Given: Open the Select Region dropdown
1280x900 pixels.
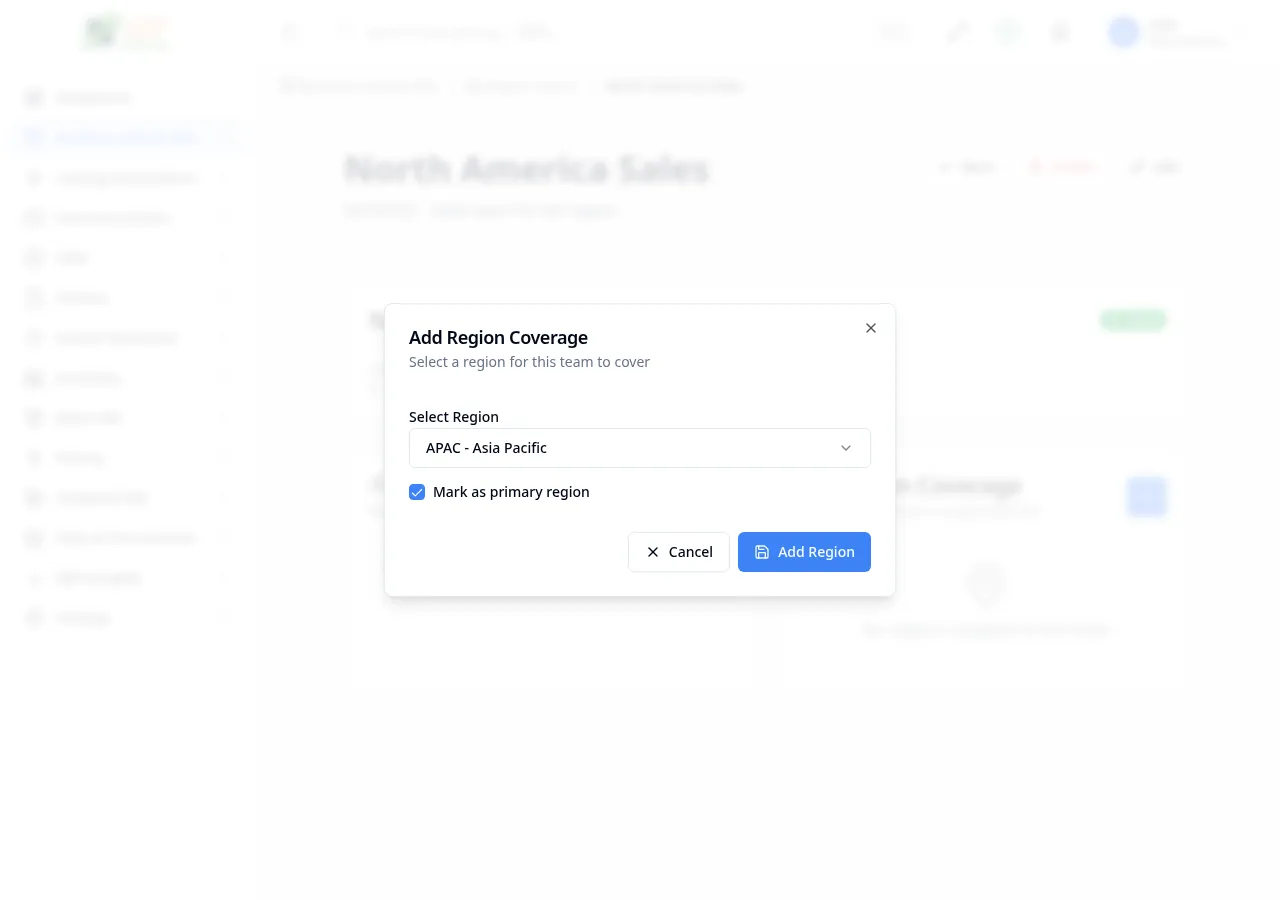Looking at the screenshot, I should (640, 448).
